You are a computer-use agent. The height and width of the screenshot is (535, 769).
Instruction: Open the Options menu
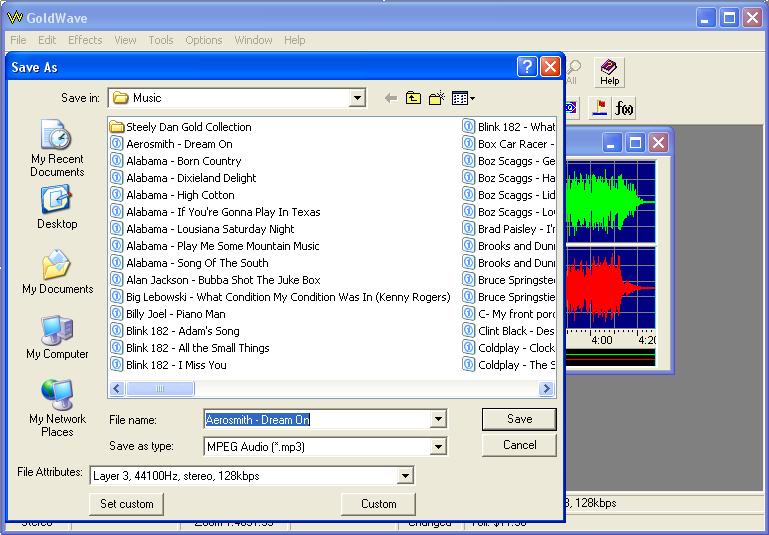click(x=203, y=40)
